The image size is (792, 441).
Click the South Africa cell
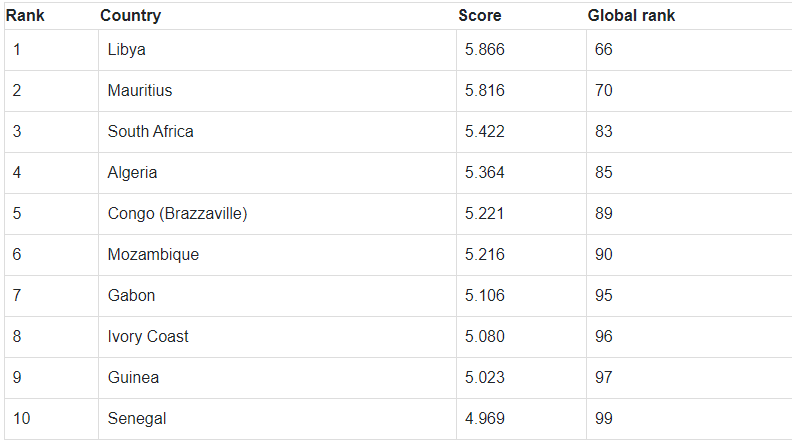point(151,132)
